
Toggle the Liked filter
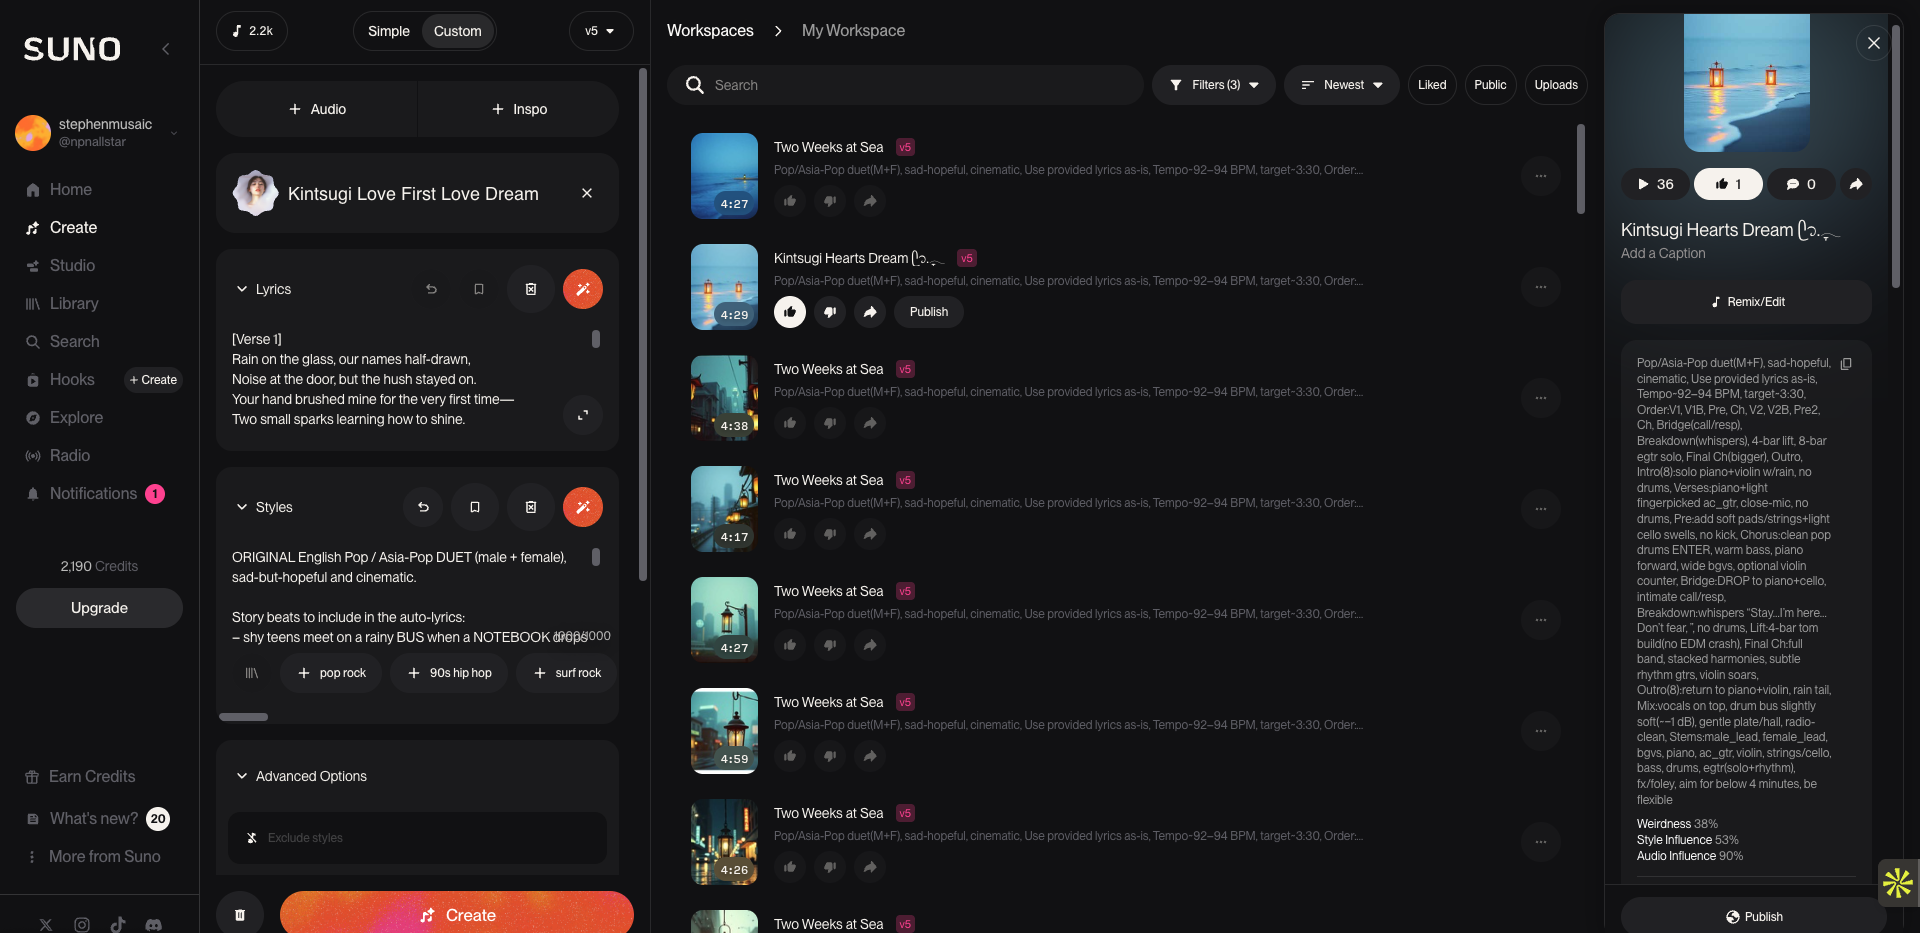click(1432, 85)
